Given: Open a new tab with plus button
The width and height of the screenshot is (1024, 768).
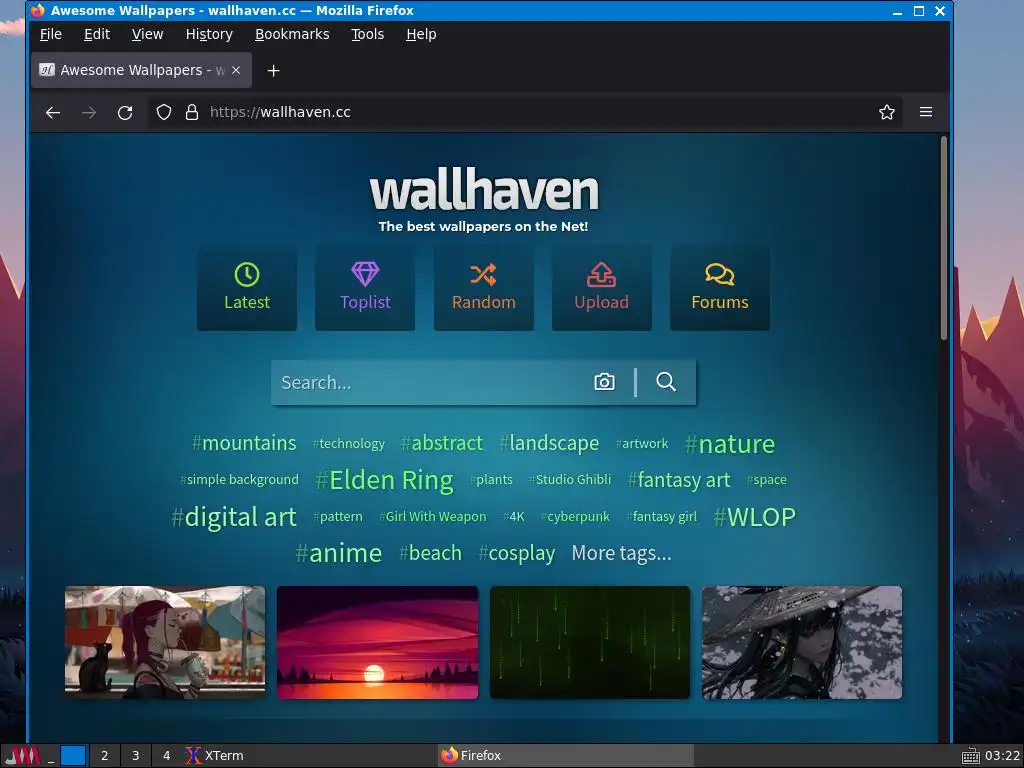Looking at the screenshot, I should click(x=274, y=71).
